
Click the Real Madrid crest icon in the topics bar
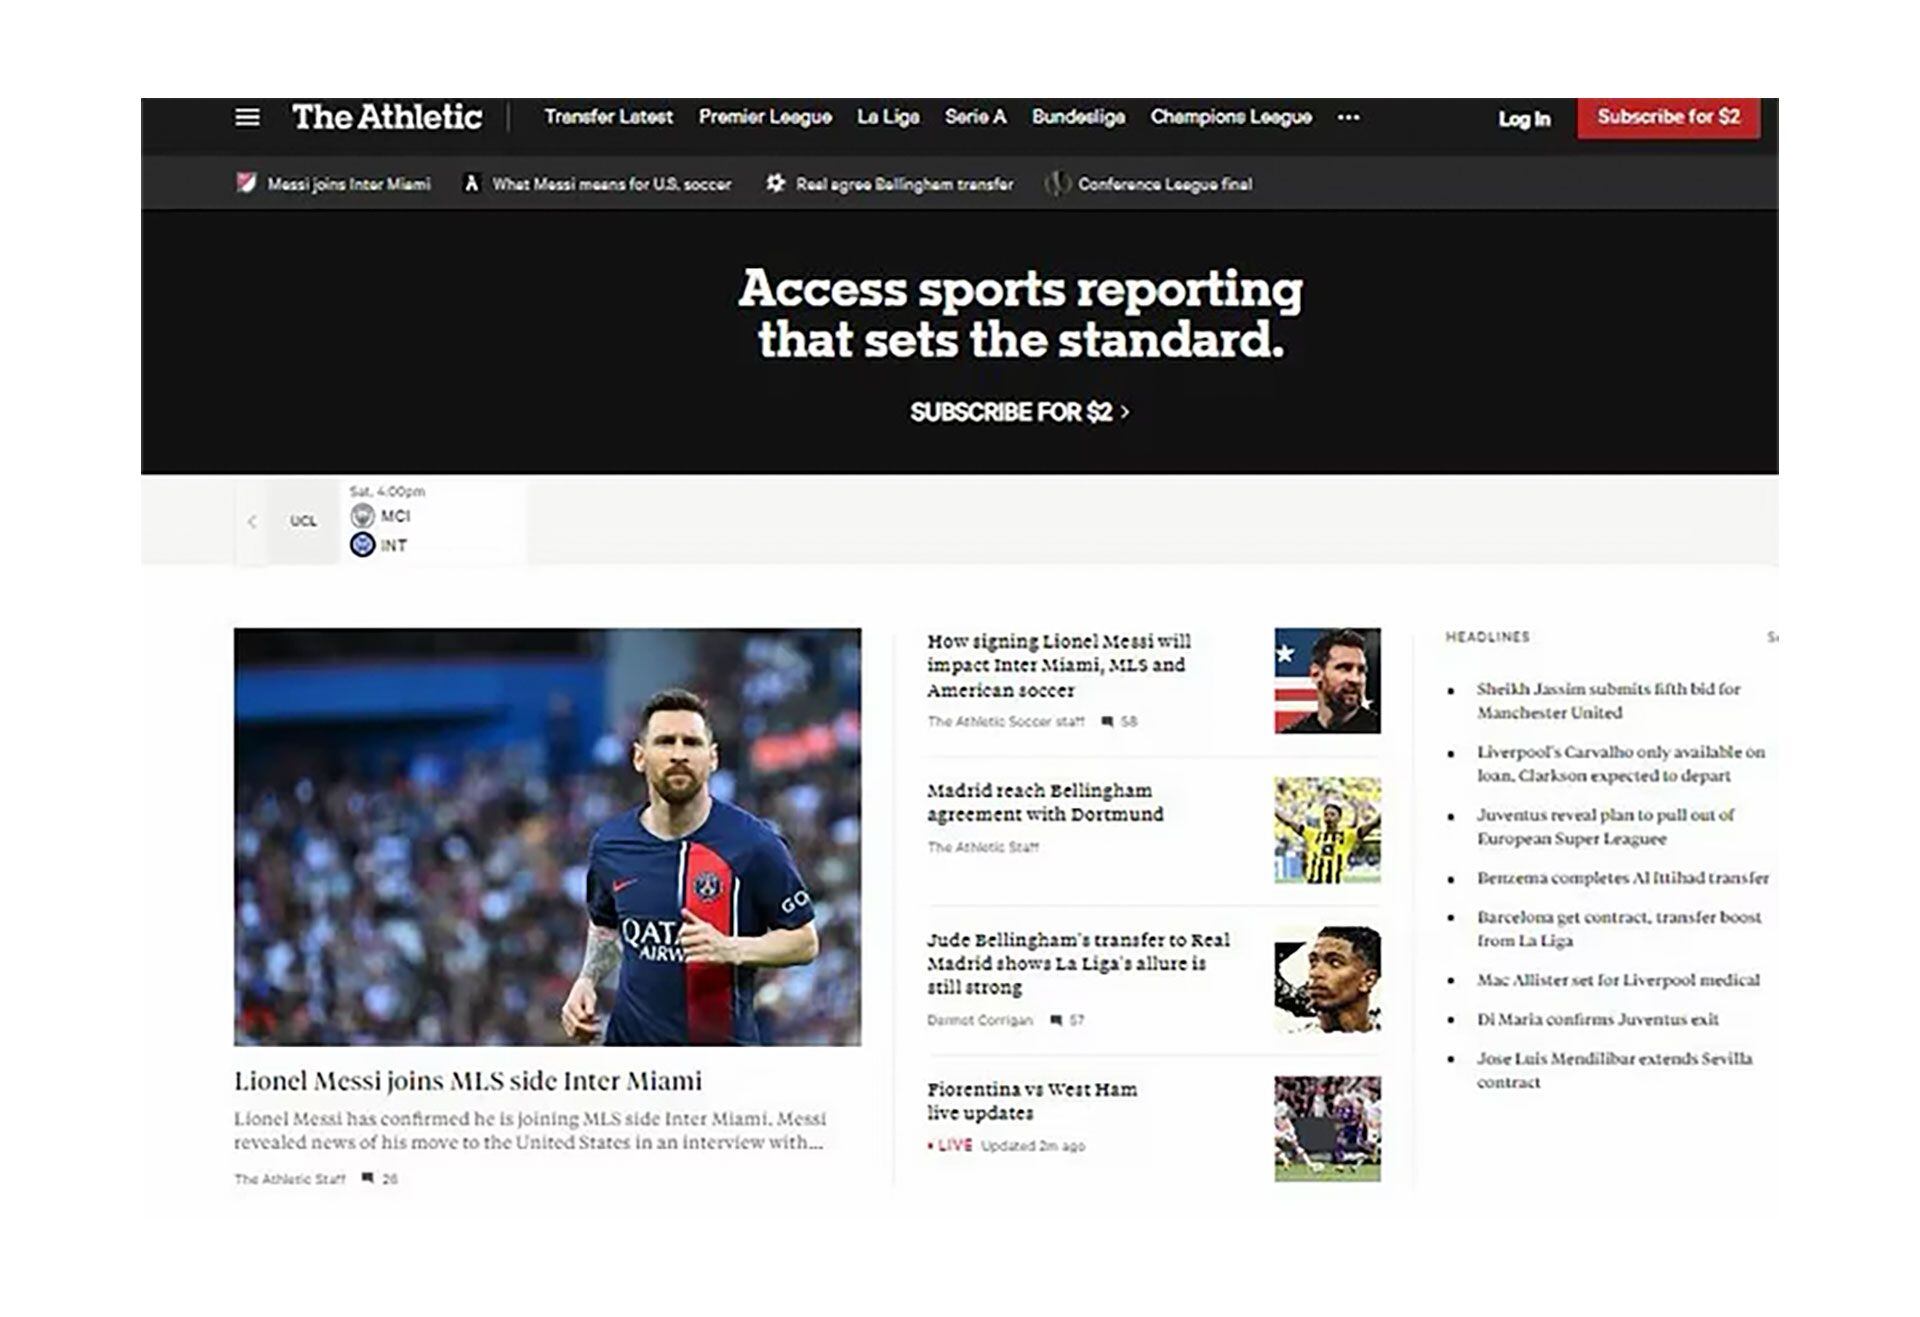coord(775,183)
